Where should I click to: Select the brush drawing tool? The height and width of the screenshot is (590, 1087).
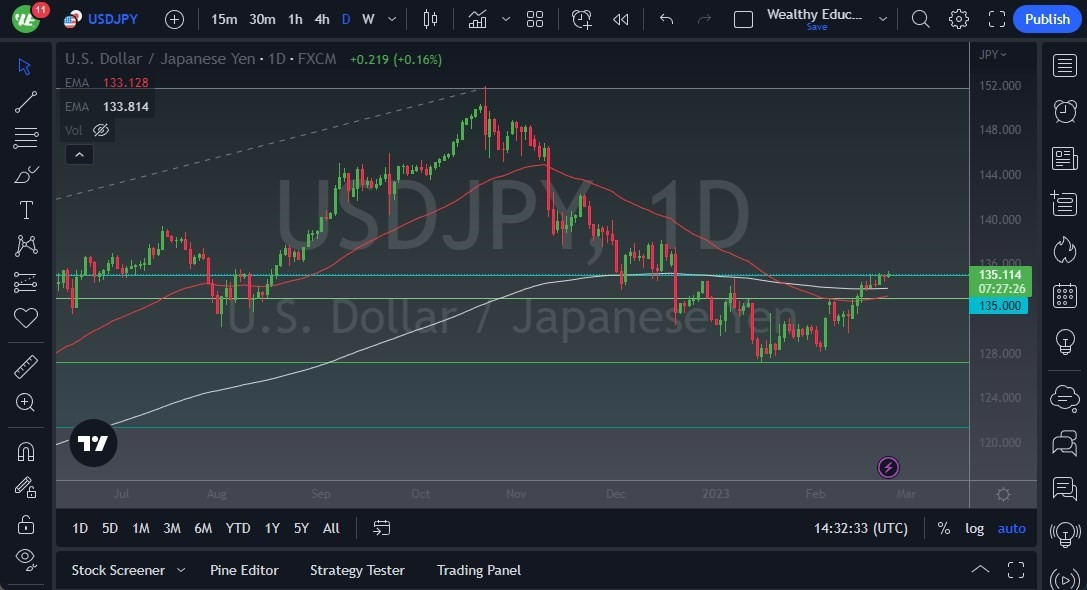click(x=26, y=173)
